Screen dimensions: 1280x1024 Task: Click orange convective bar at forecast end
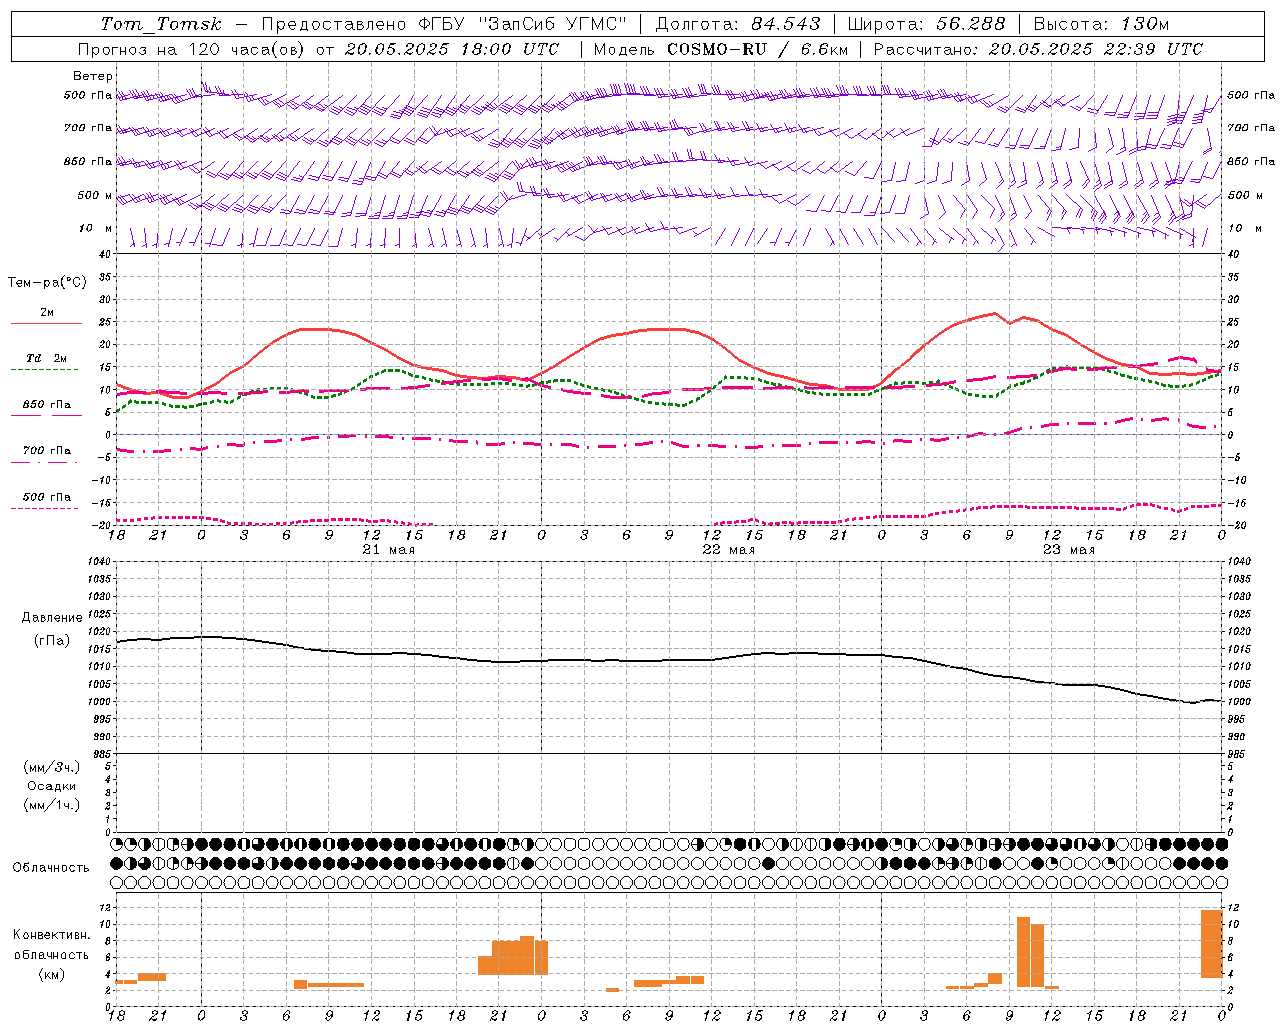(1212, 944)
